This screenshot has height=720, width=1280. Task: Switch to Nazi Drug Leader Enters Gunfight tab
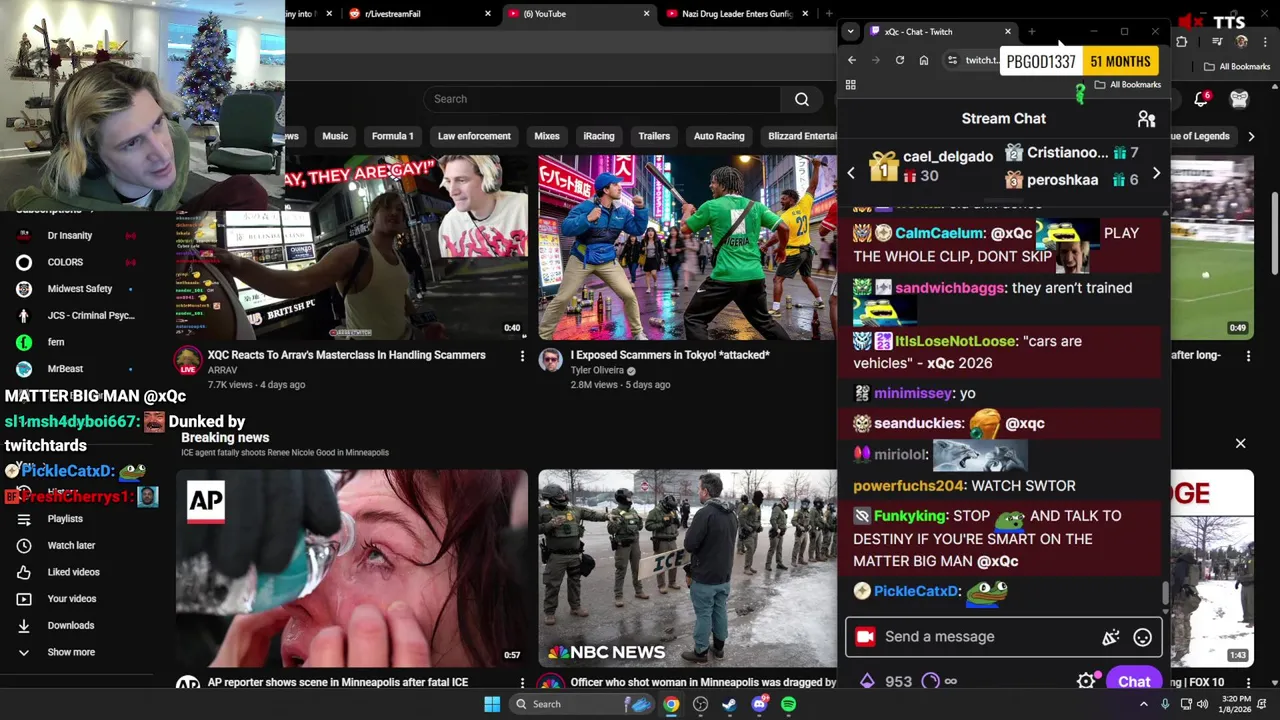tap(736, 14)
